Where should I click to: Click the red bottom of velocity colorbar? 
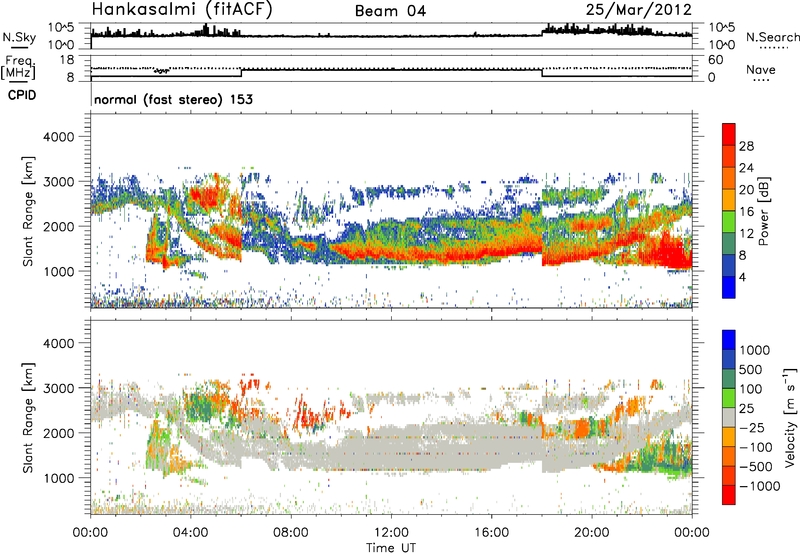click(729, 495)
